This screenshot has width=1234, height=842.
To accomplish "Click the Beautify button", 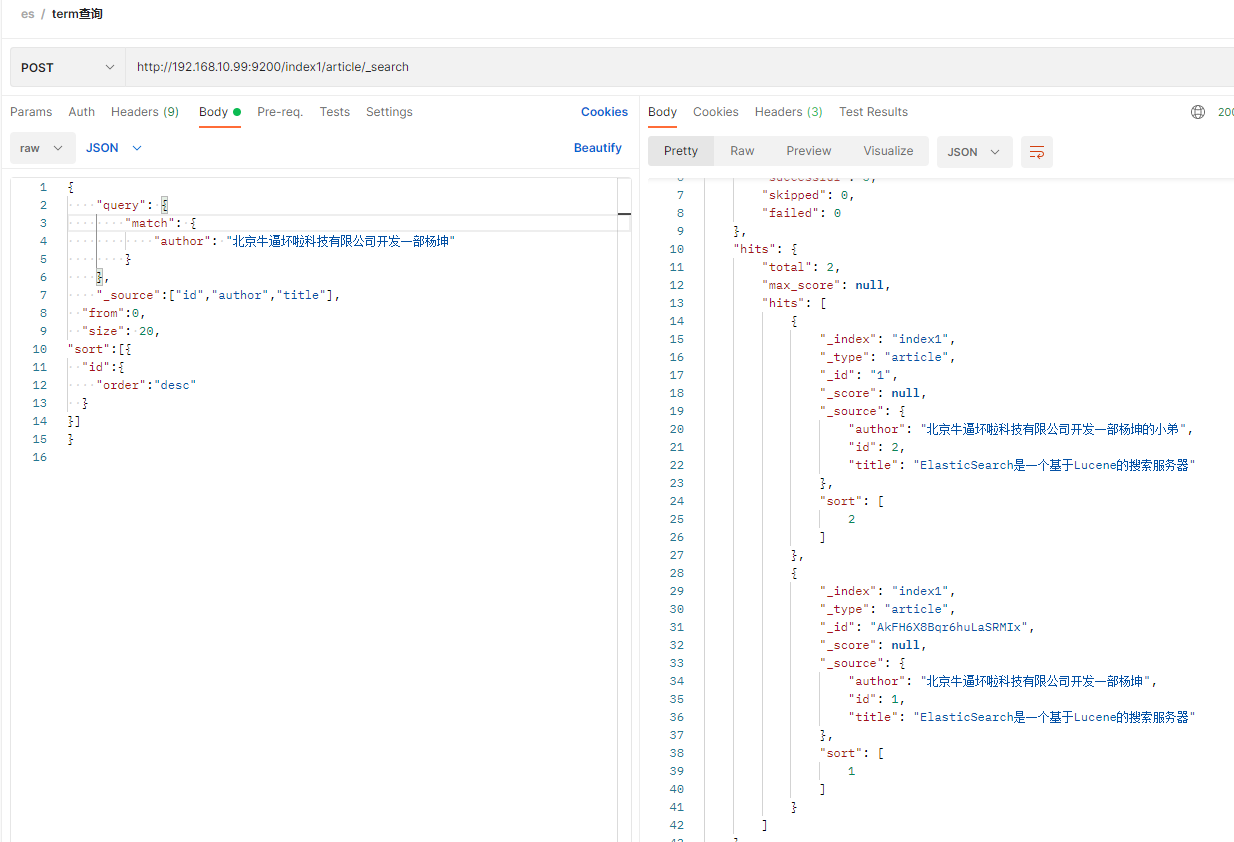I will (598, 148).
